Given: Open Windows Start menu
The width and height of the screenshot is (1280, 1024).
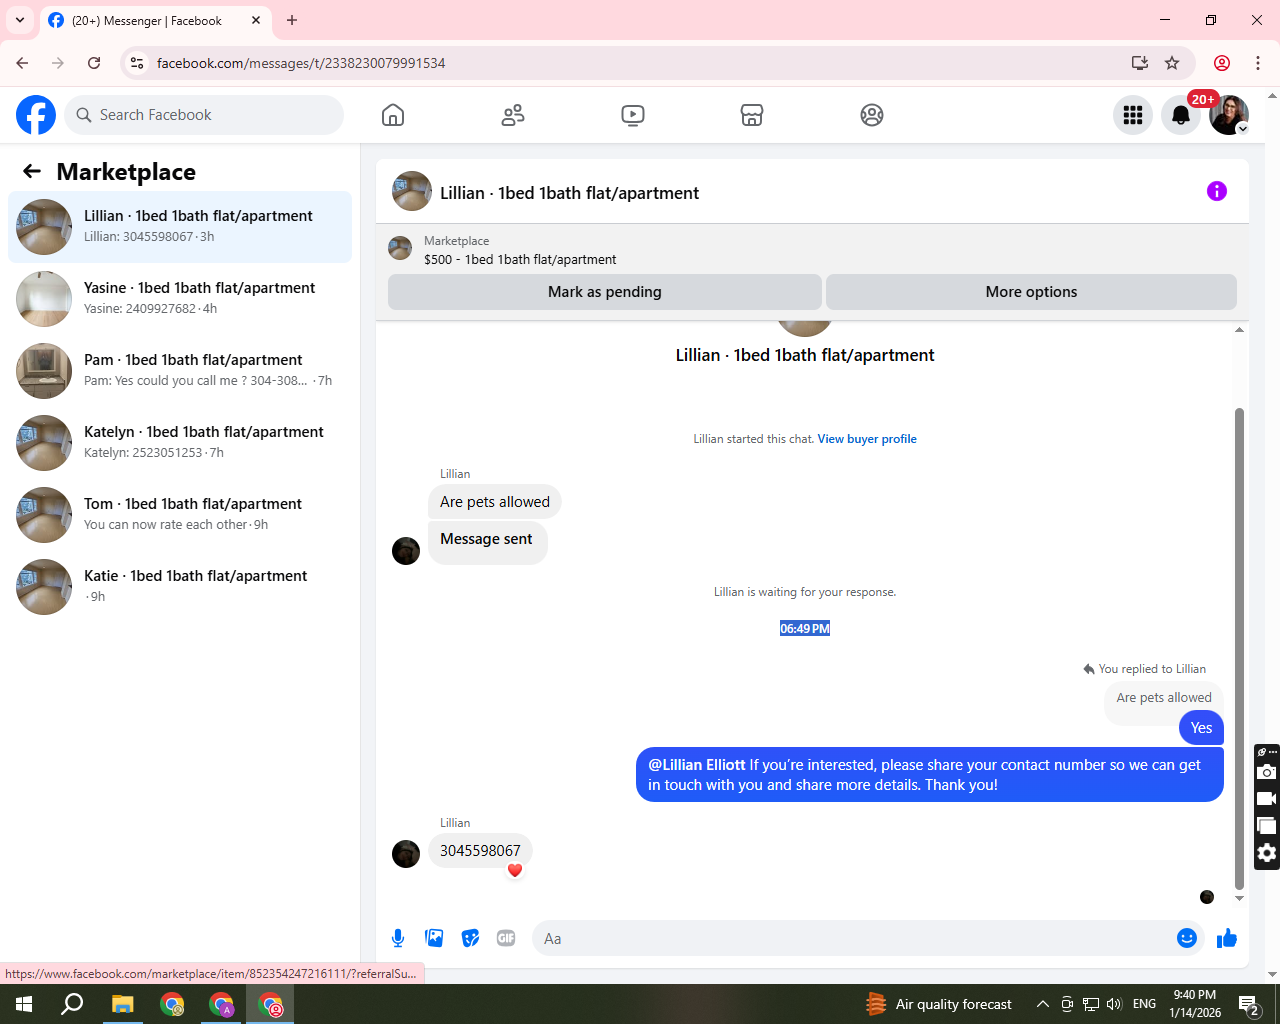Looking at the screenshot, I should coord(24,1004).
